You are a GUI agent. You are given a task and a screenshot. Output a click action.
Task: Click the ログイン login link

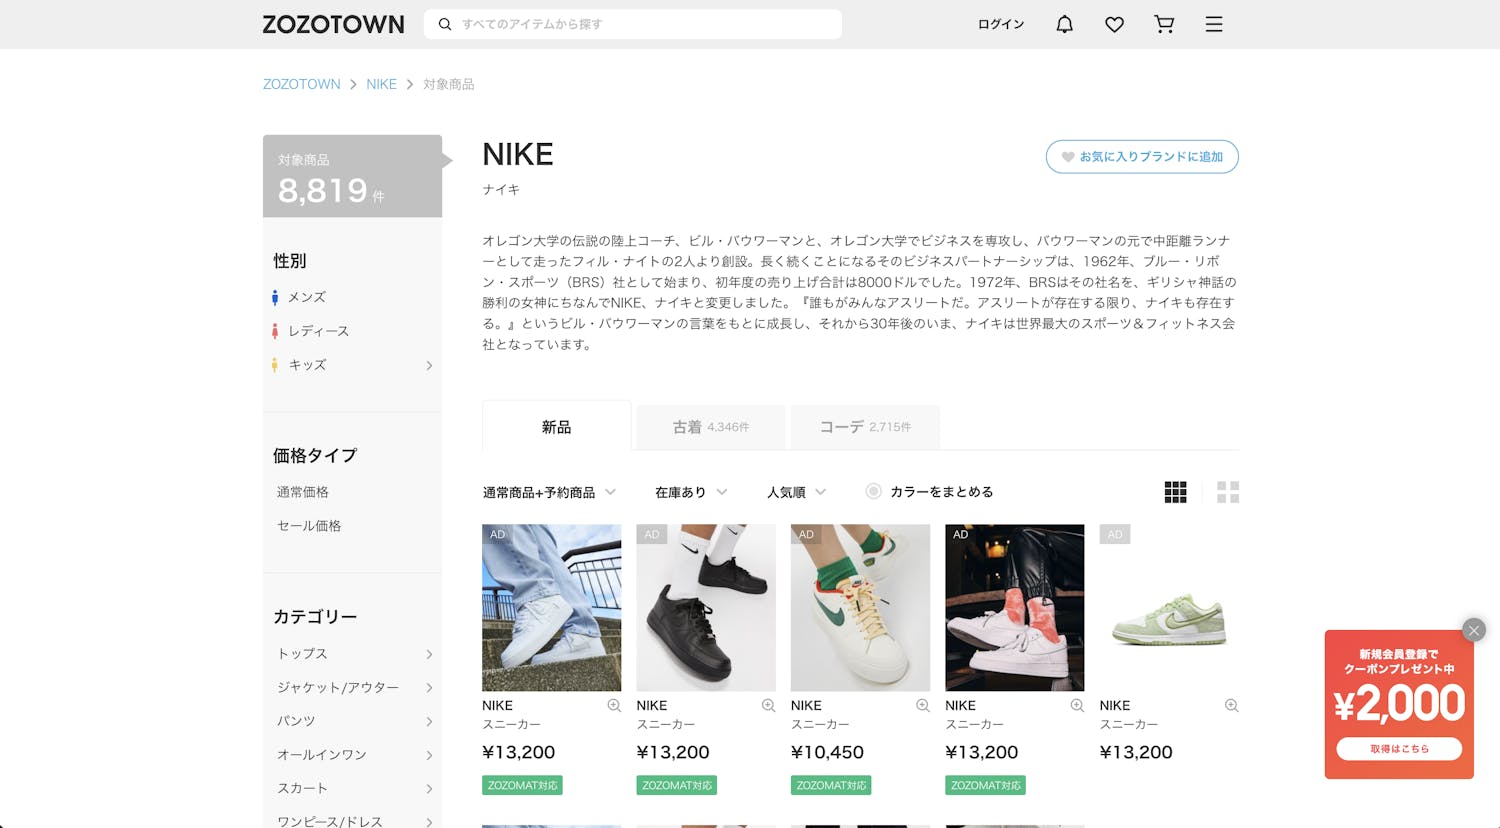(x=1000, y=24)
